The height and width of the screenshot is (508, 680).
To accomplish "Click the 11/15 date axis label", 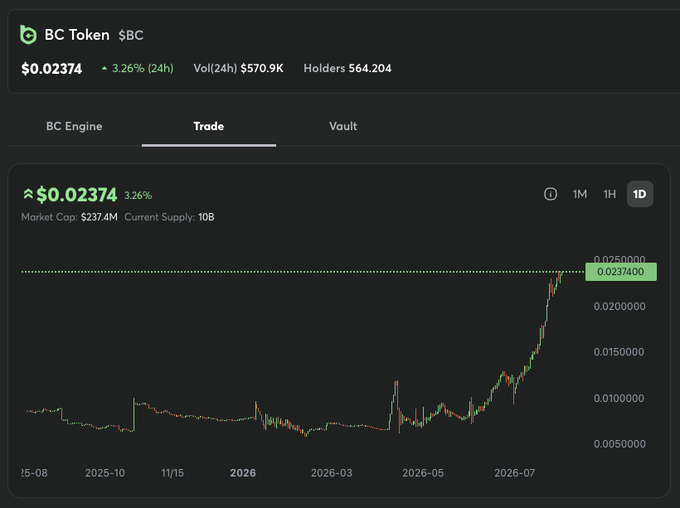I will [x=172, y=473].
